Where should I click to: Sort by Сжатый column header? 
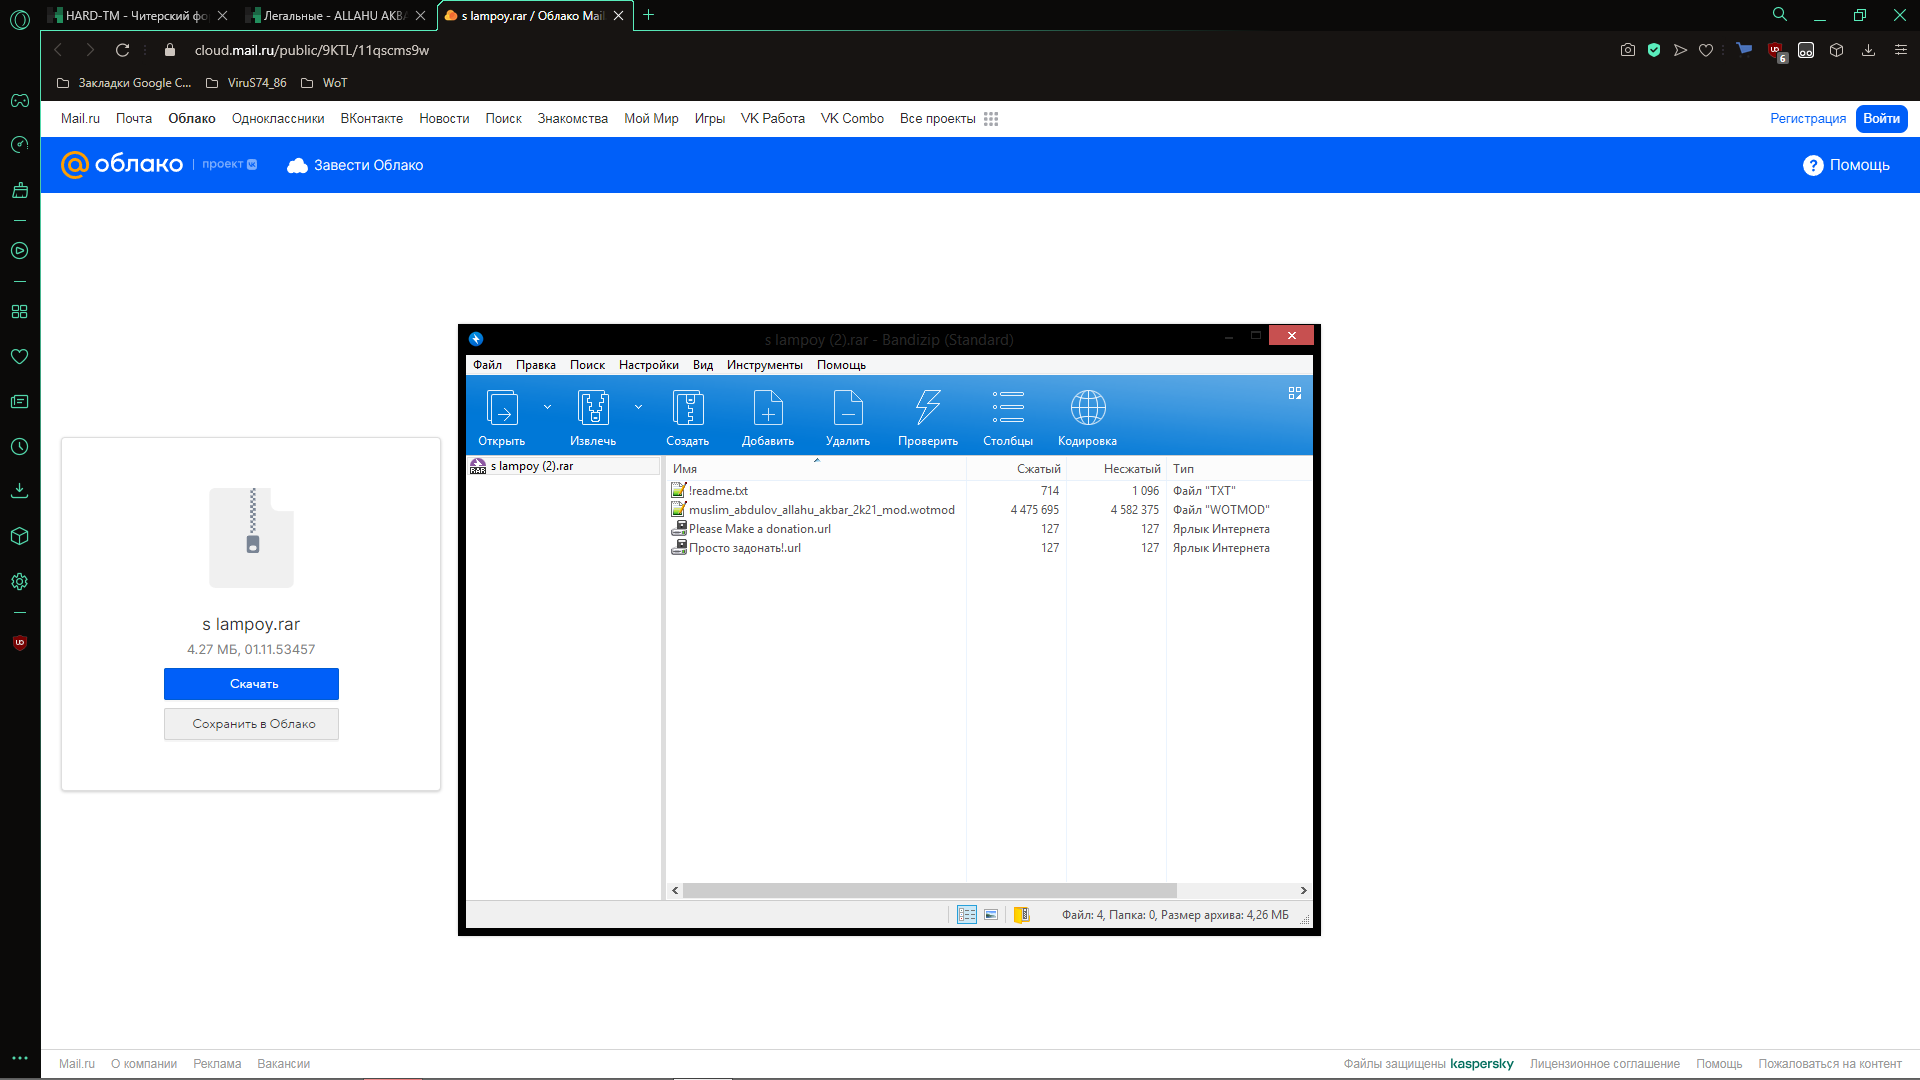pos(1016,468)
